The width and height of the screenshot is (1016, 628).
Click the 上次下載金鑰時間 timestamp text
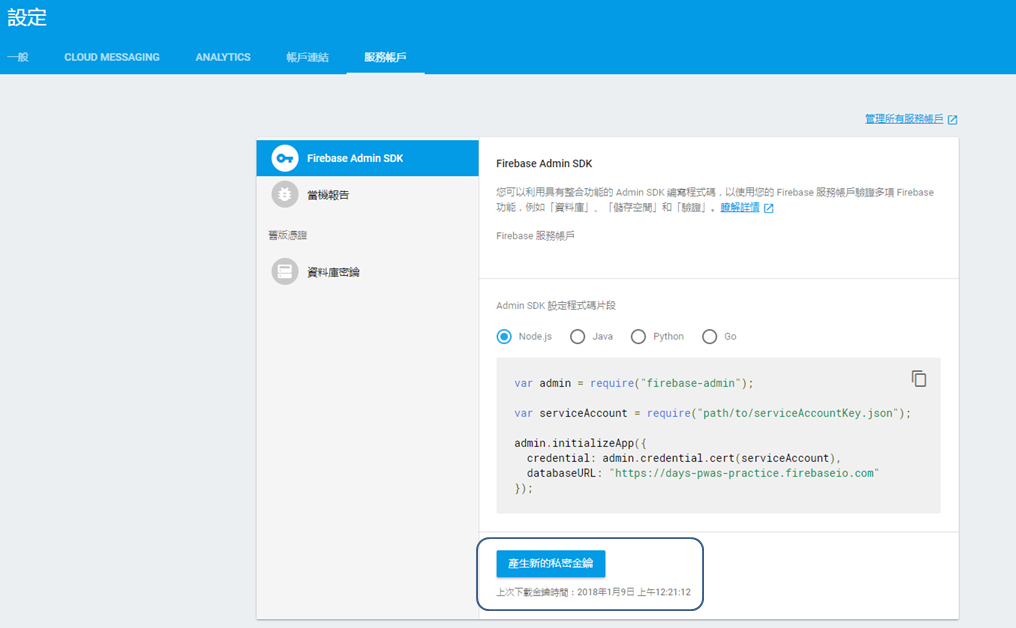(594, 592)
